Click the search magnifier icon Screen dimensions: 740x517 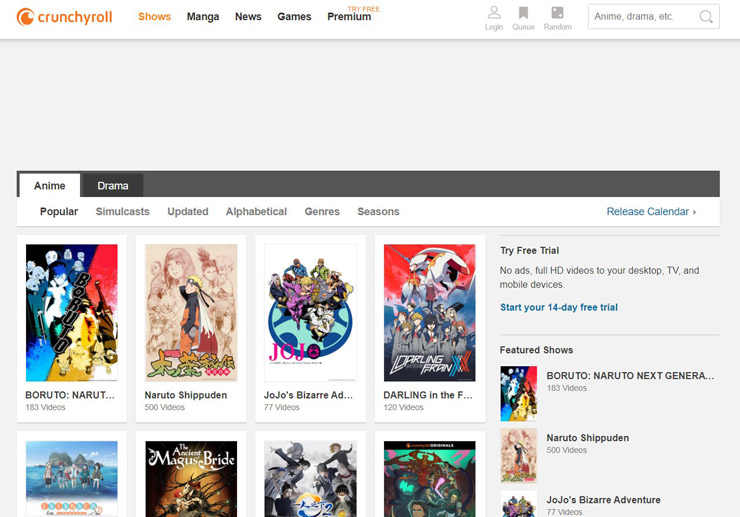click(706, 17)
